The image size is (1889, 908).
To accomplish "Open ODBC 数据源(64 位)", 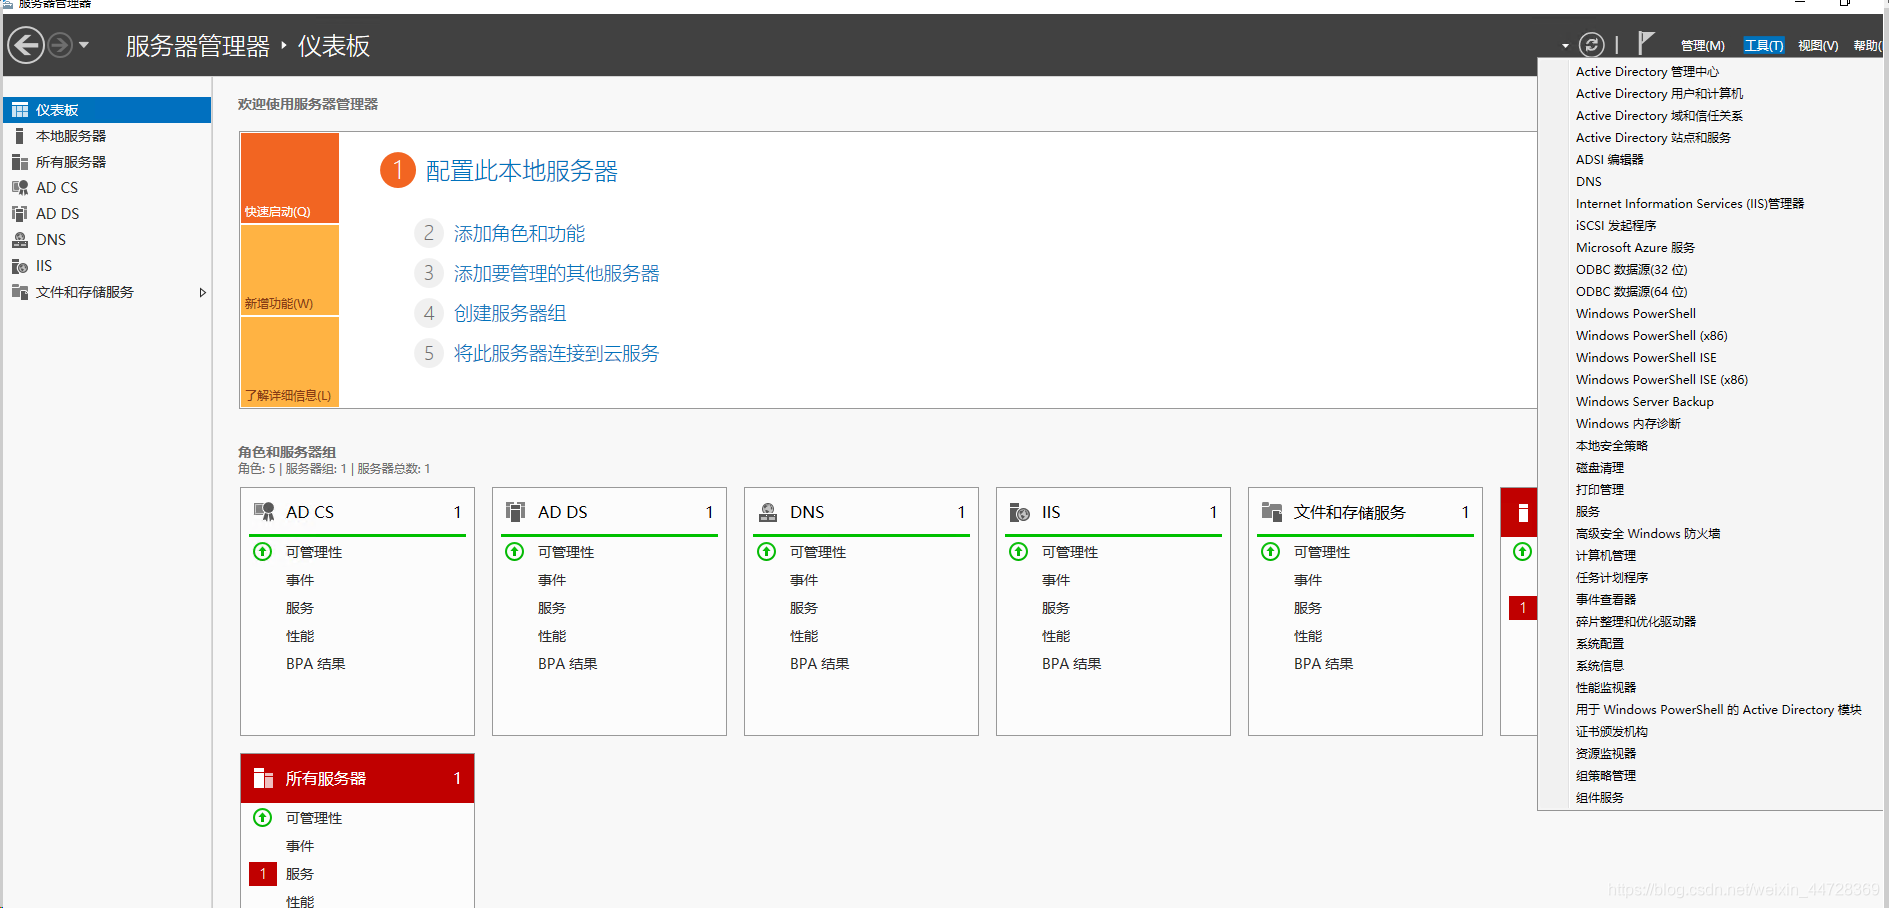I will [1631, 292].
